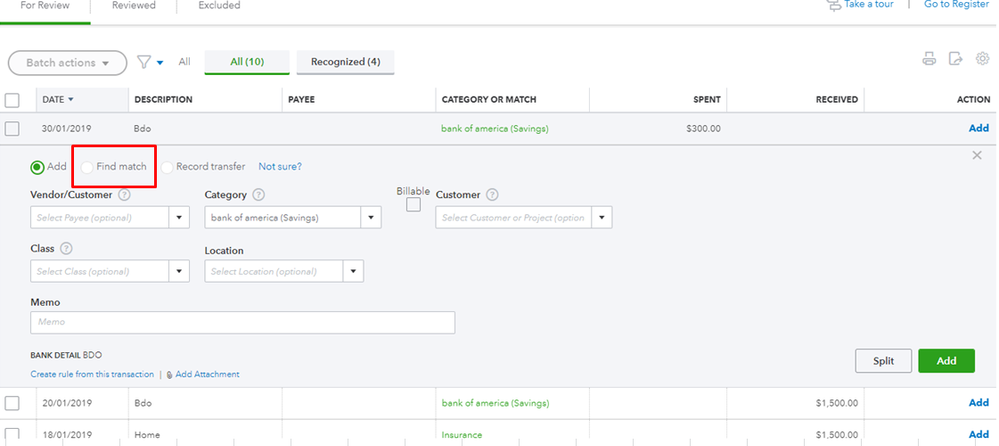Expand the Location dropdown arrow
The image size is (999, 446).
353,271
